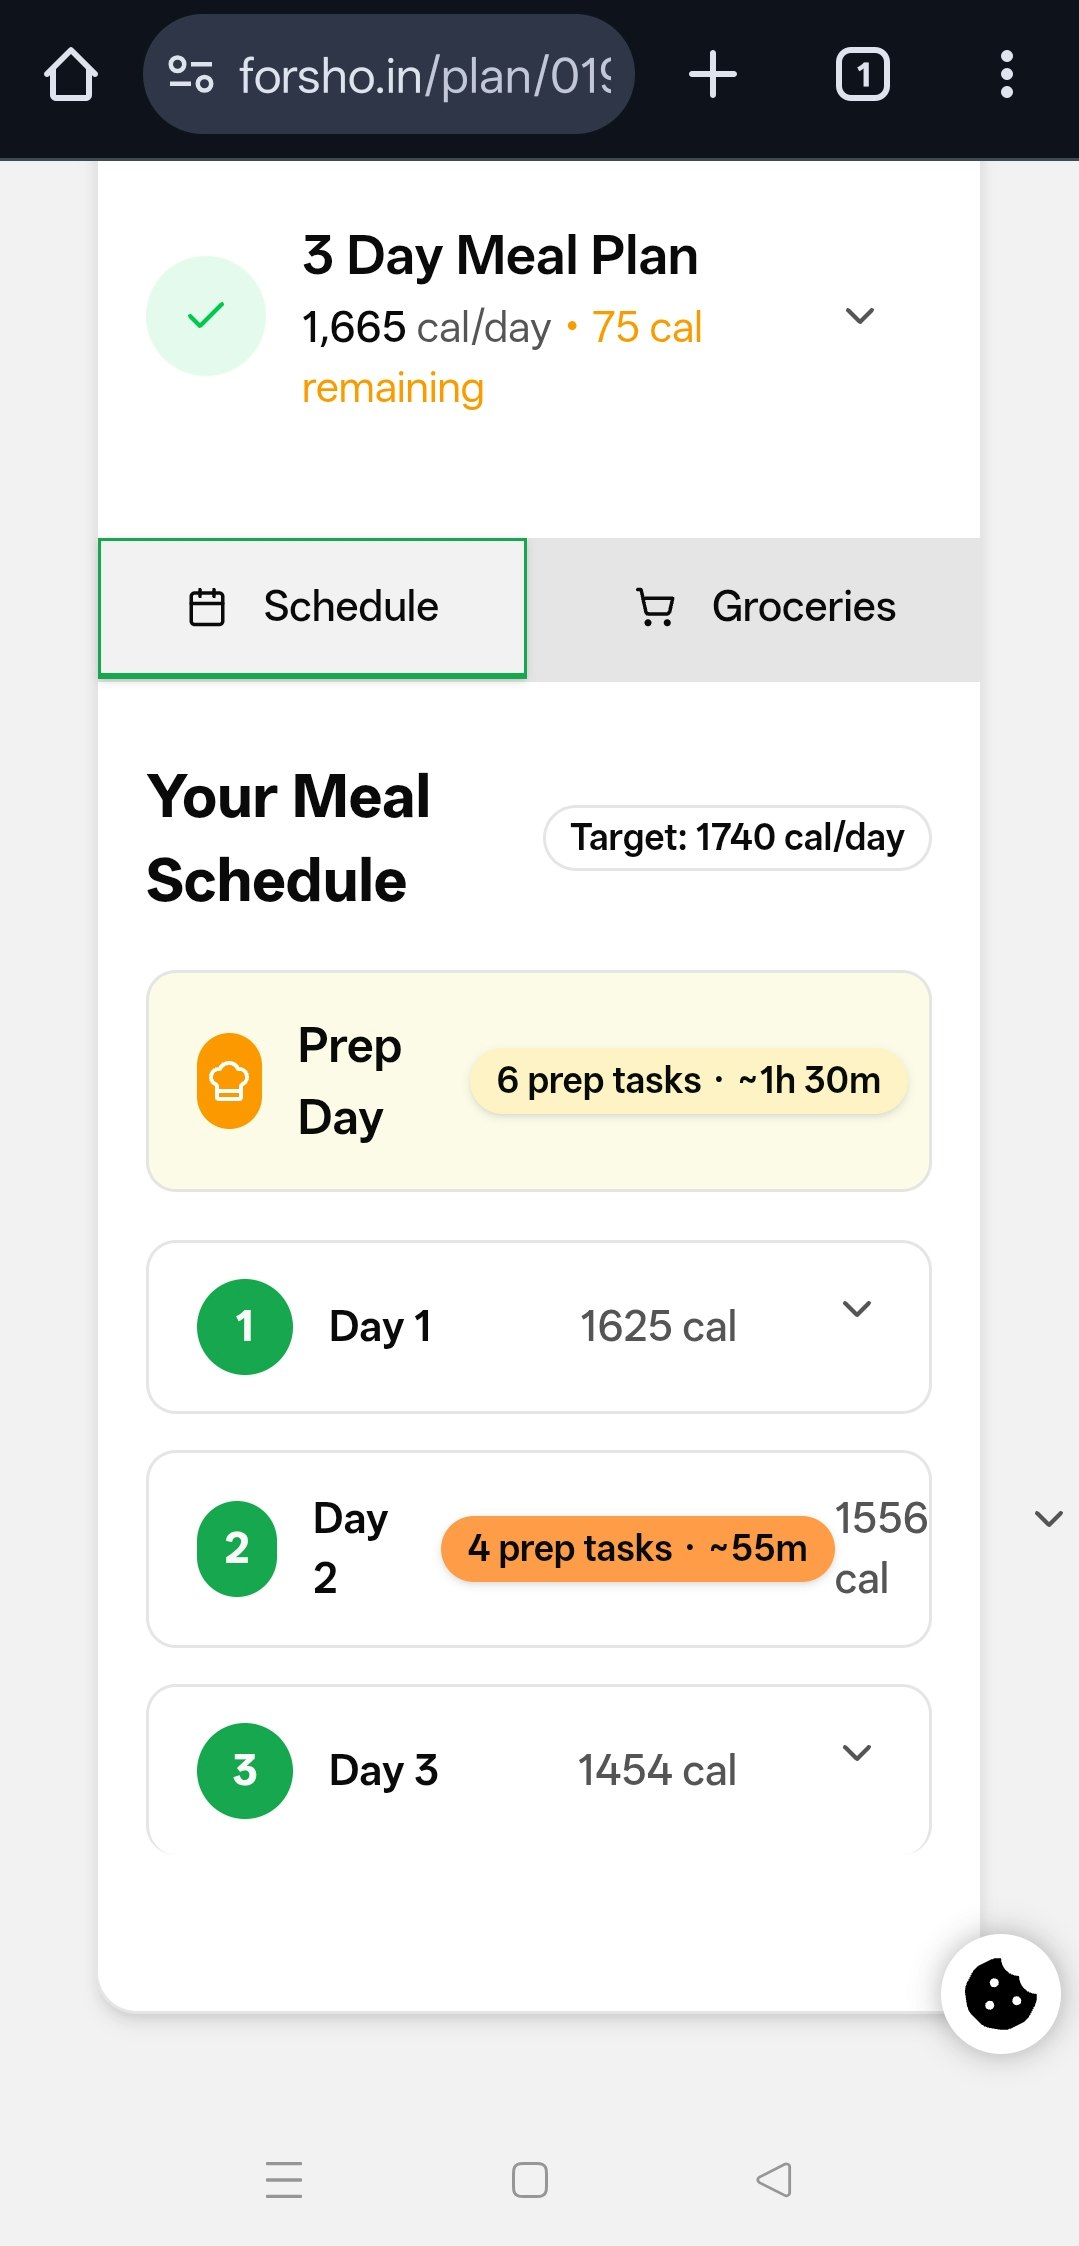Open a new tab with plus icon

point(712,75)
